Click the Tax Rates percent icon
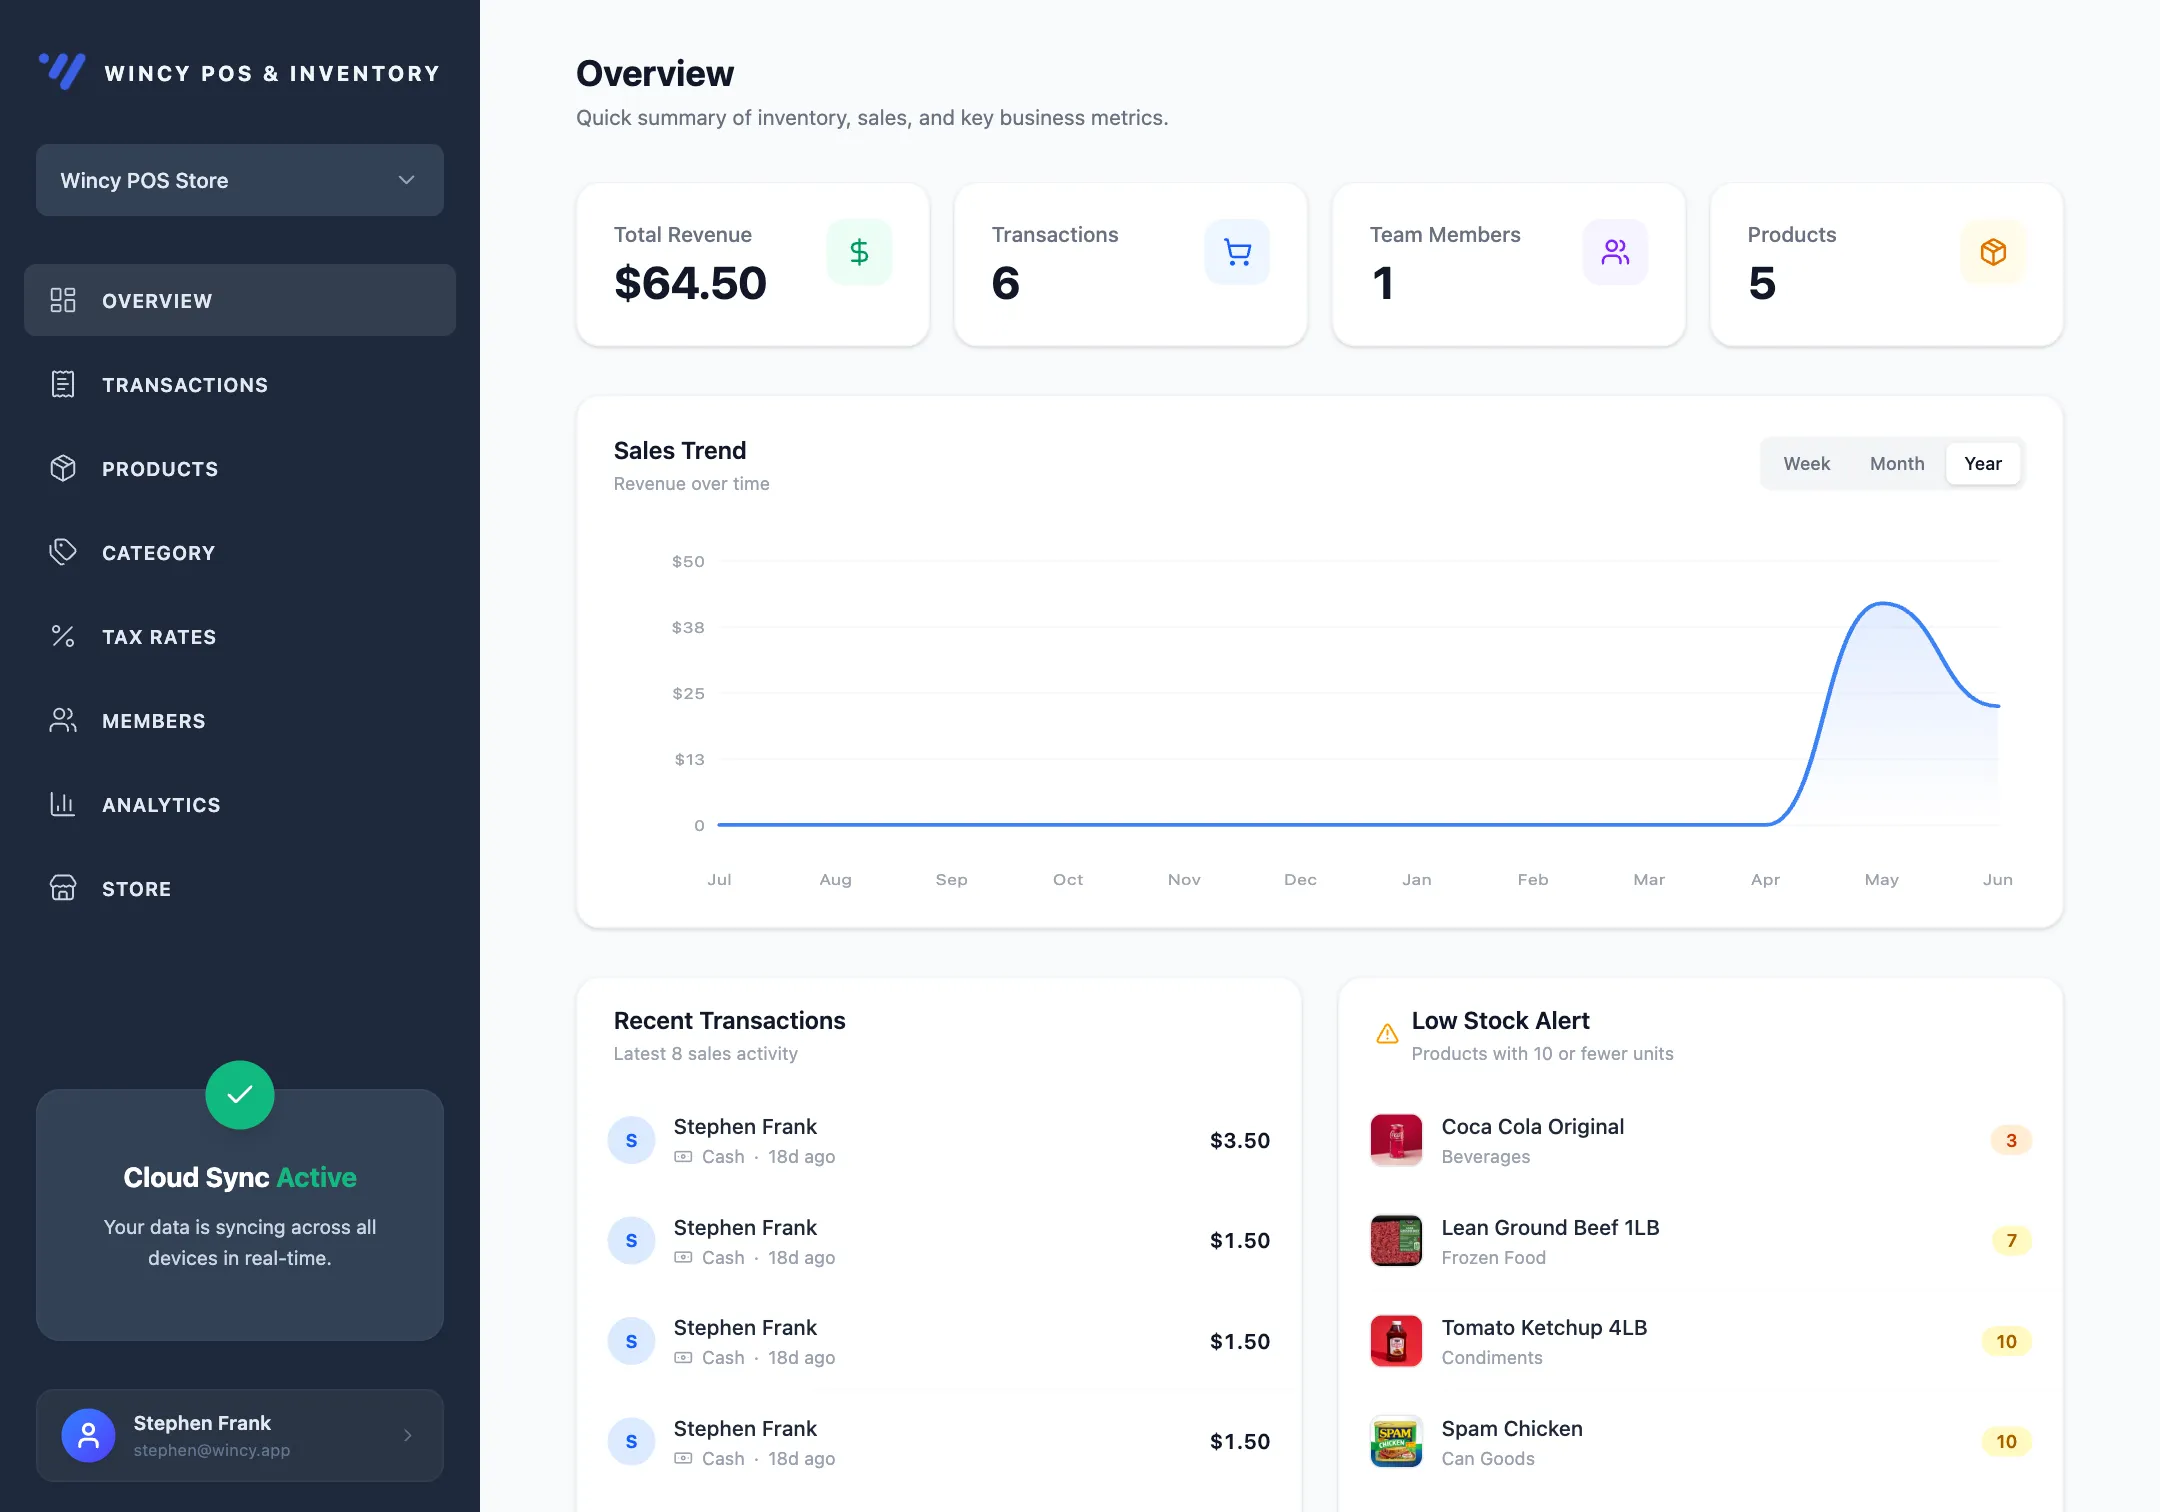Viewport: 2160px width, 1512px height. coord(63,636)
